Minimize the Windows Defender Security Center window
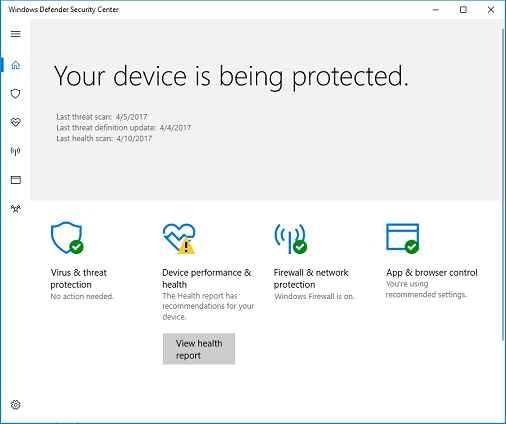 click(436, 10)
